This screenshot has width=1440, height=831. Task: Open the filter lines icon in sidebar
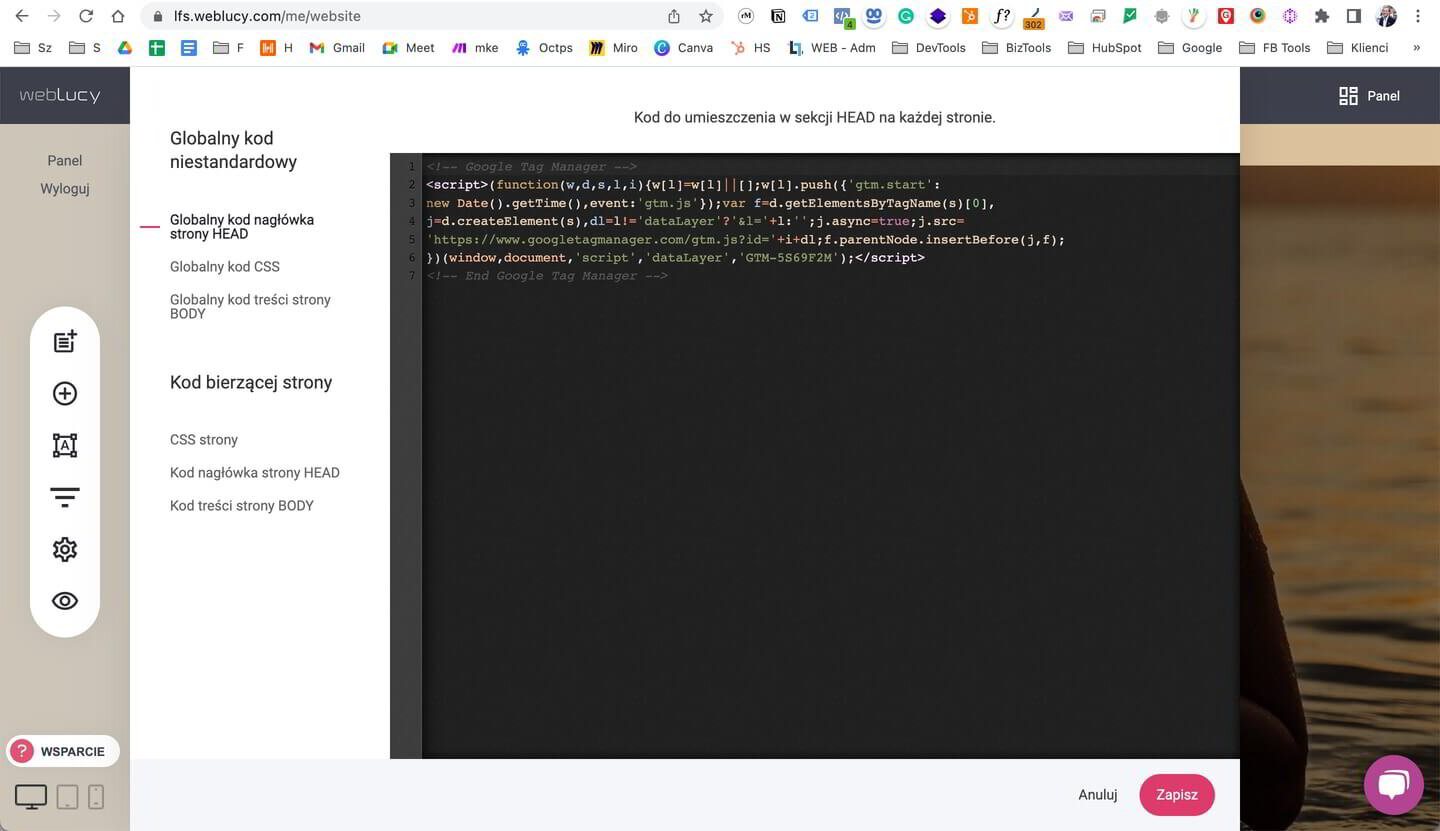(64, 497)
